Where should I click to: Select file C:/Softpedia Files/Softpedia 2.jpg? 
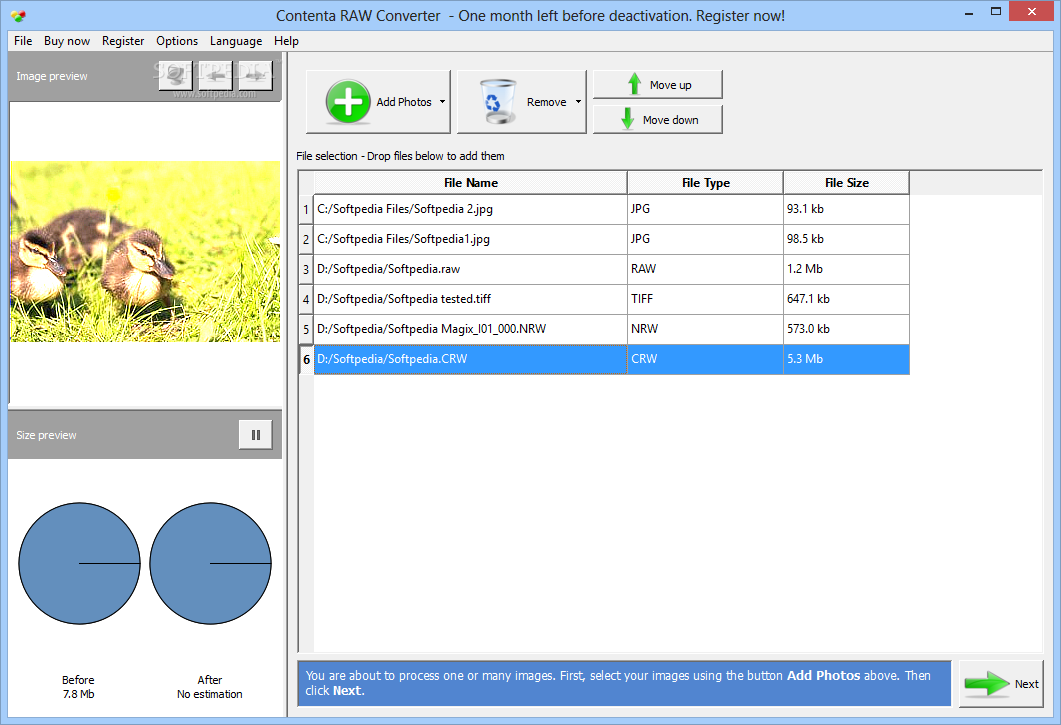470,209
